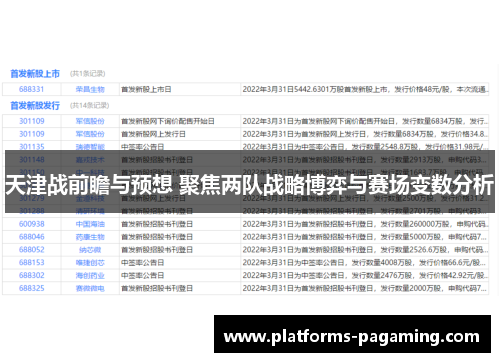Screen dimensions: 500x362
Task: Open the 瑞德智能 company link
Action: pos(90,147)
